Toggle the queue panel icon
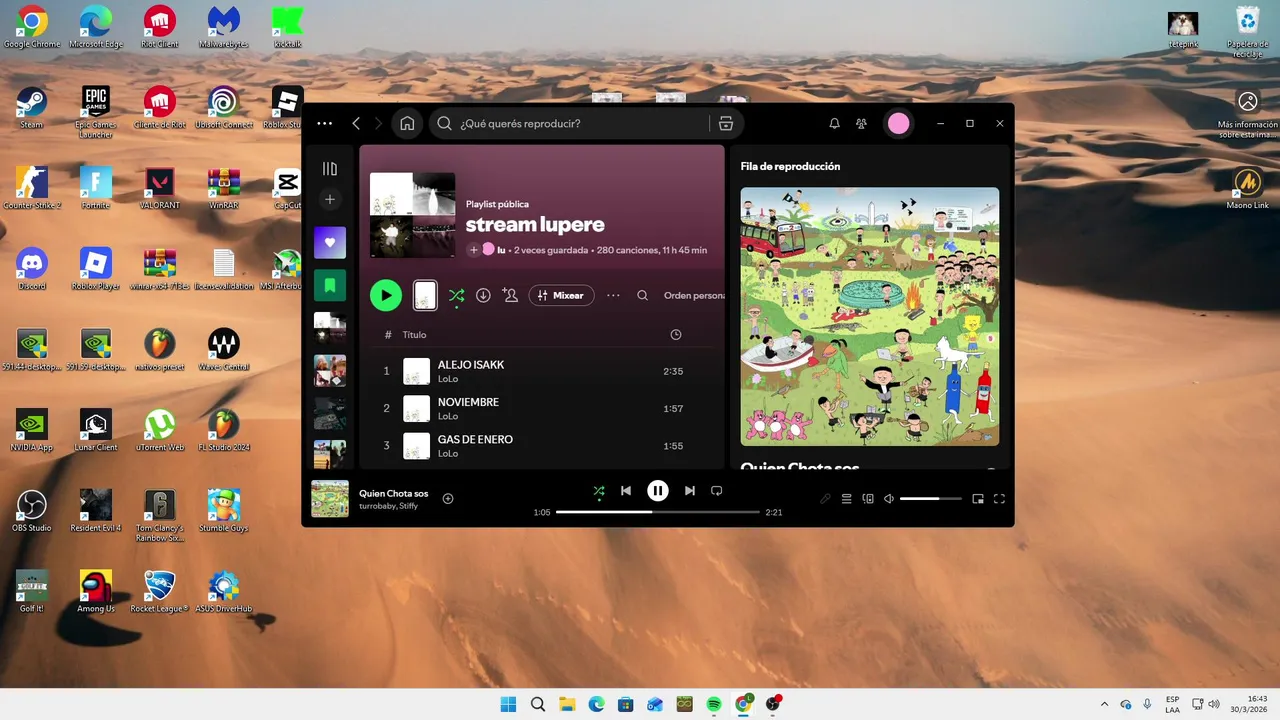 (x=846, y=498)
